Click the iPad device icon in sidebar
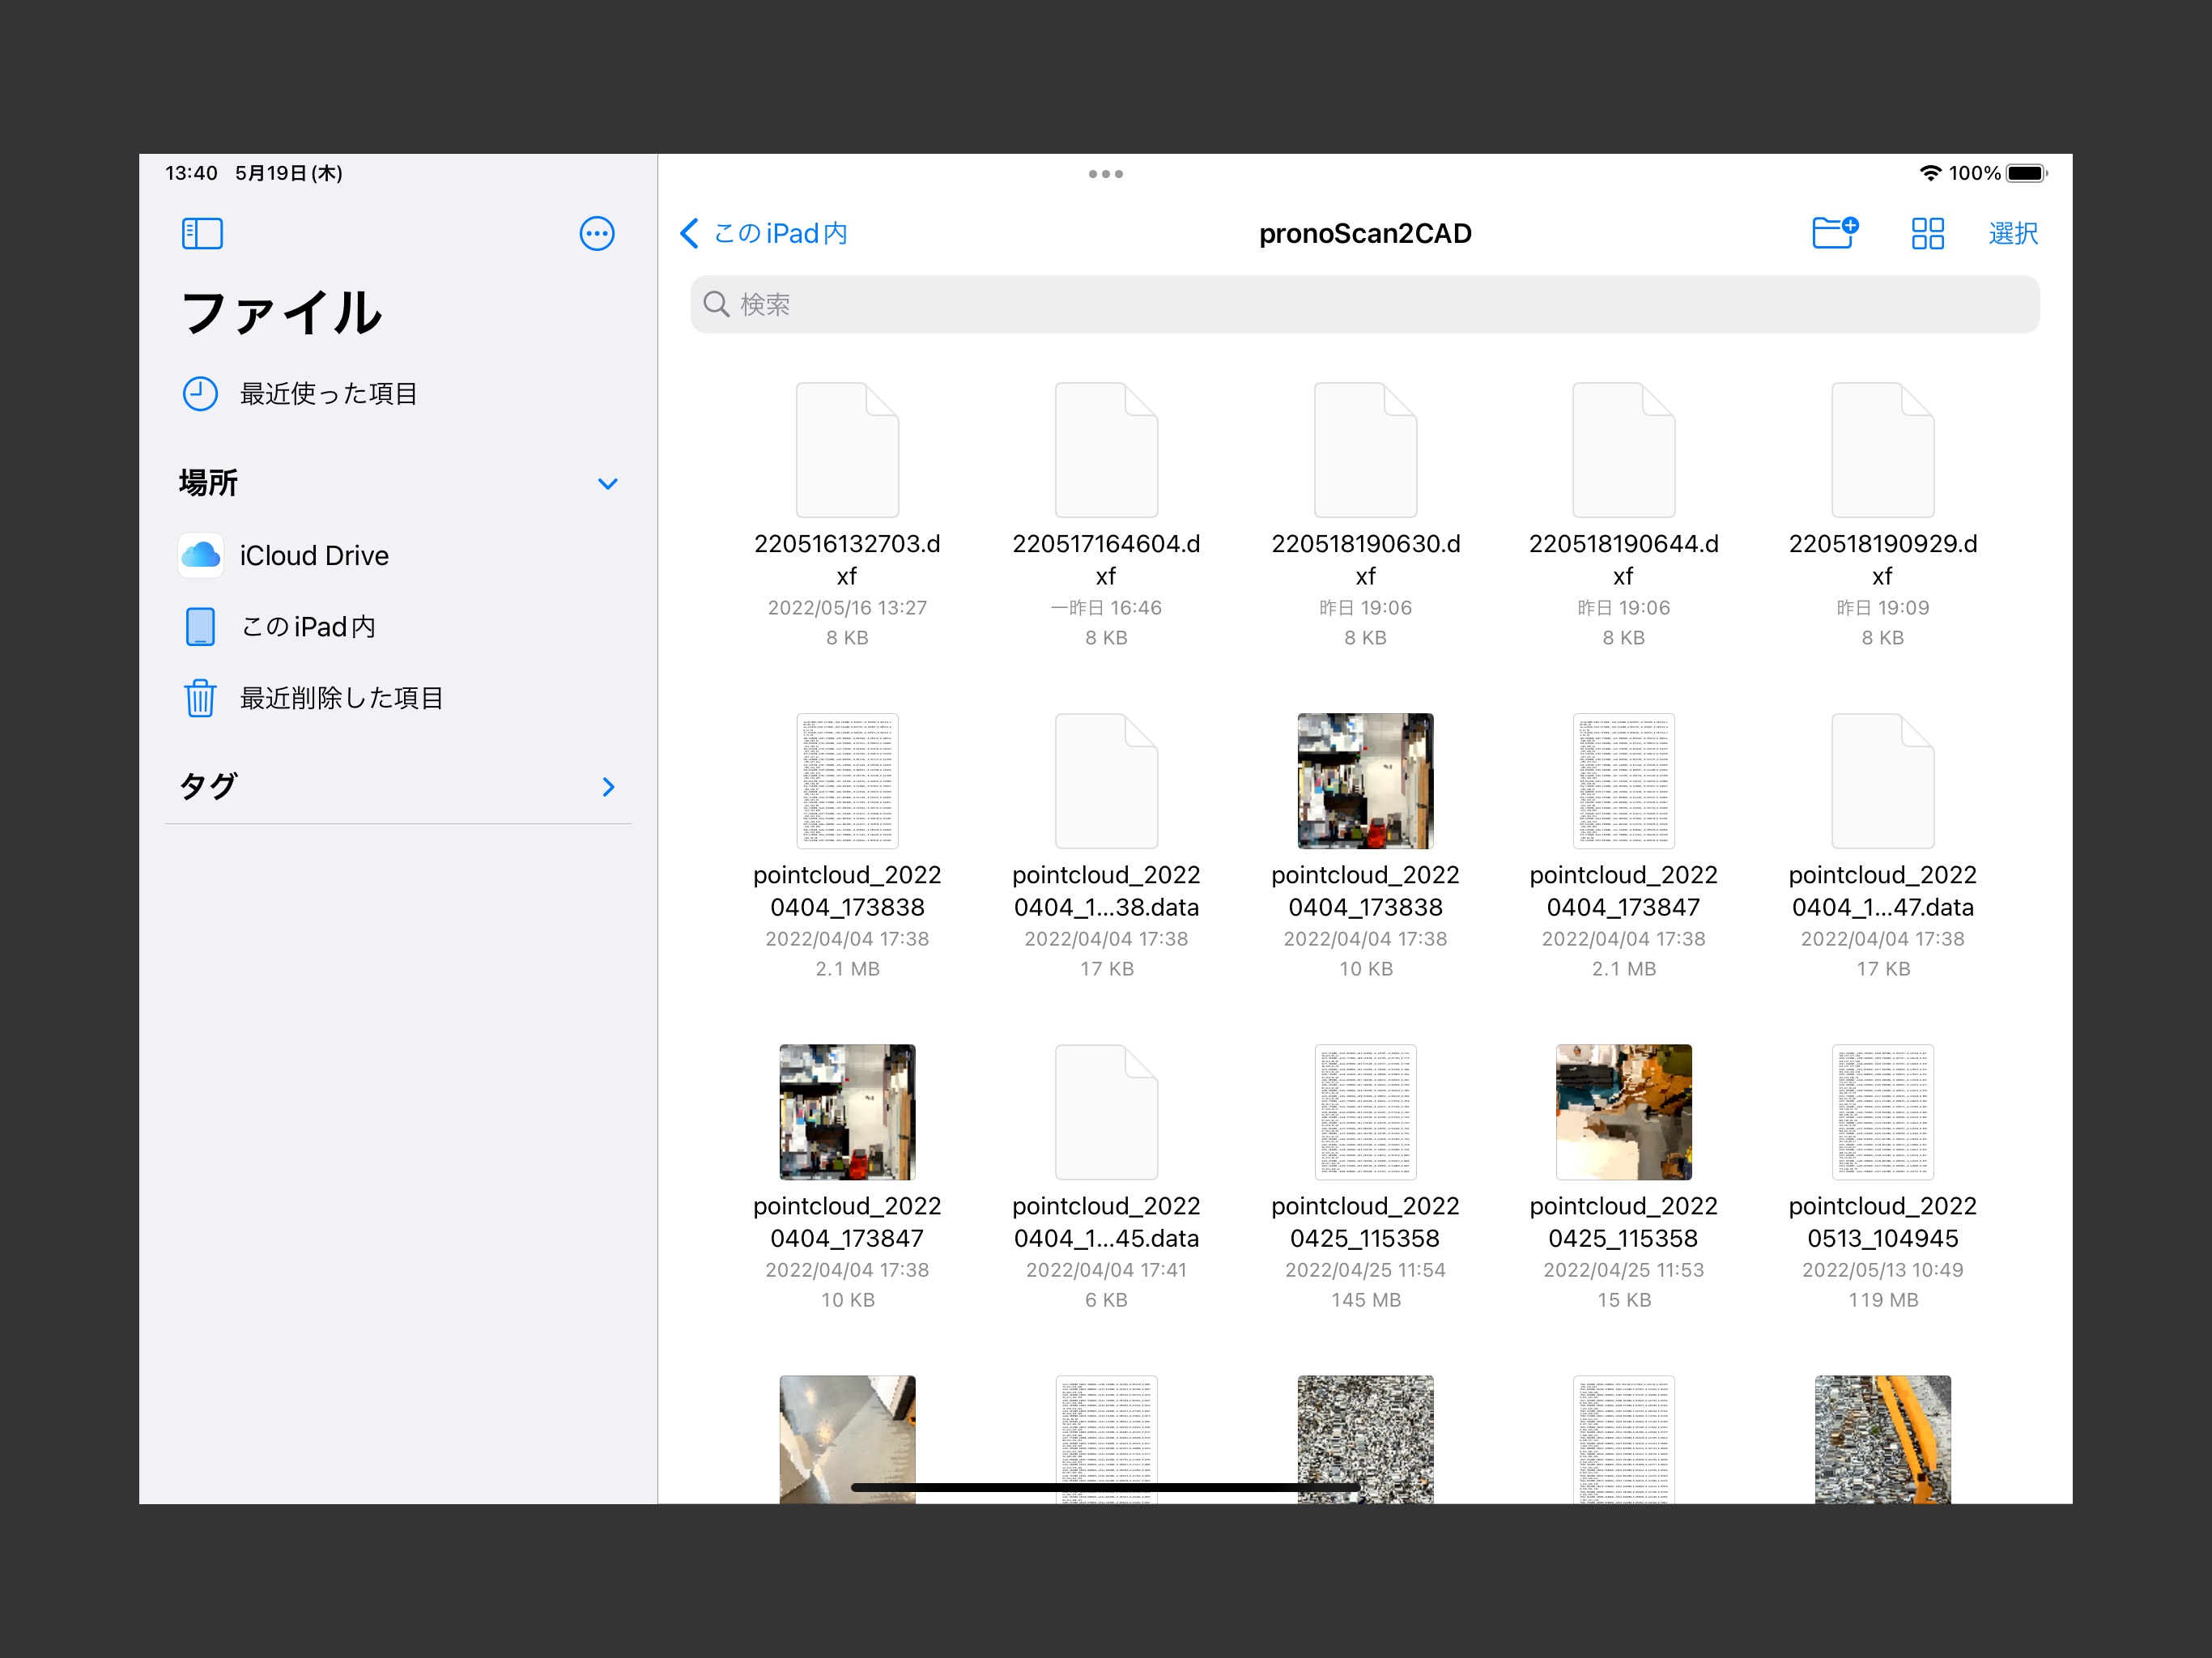This screenshot has width=2212, height=1658. coord(200,627)
